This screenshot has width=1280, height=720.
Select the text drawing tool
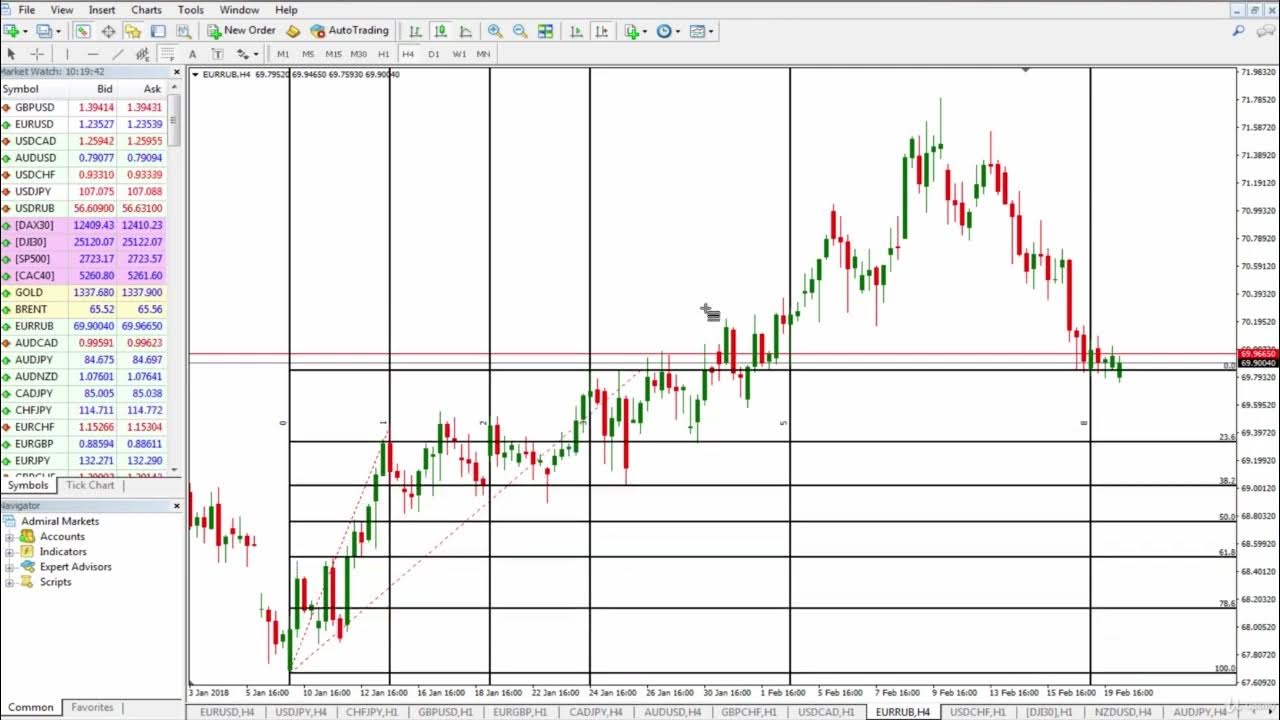coord(192,54)
